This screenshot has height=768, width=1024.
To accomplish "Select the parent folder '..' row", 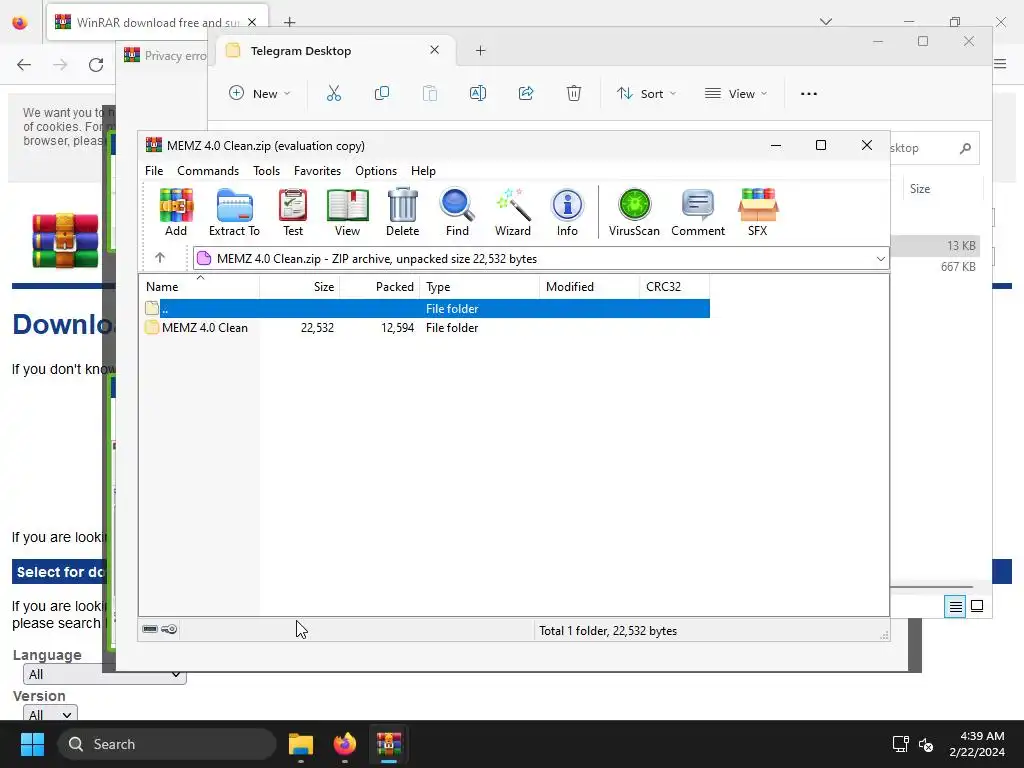I will [x=424, y=308].
